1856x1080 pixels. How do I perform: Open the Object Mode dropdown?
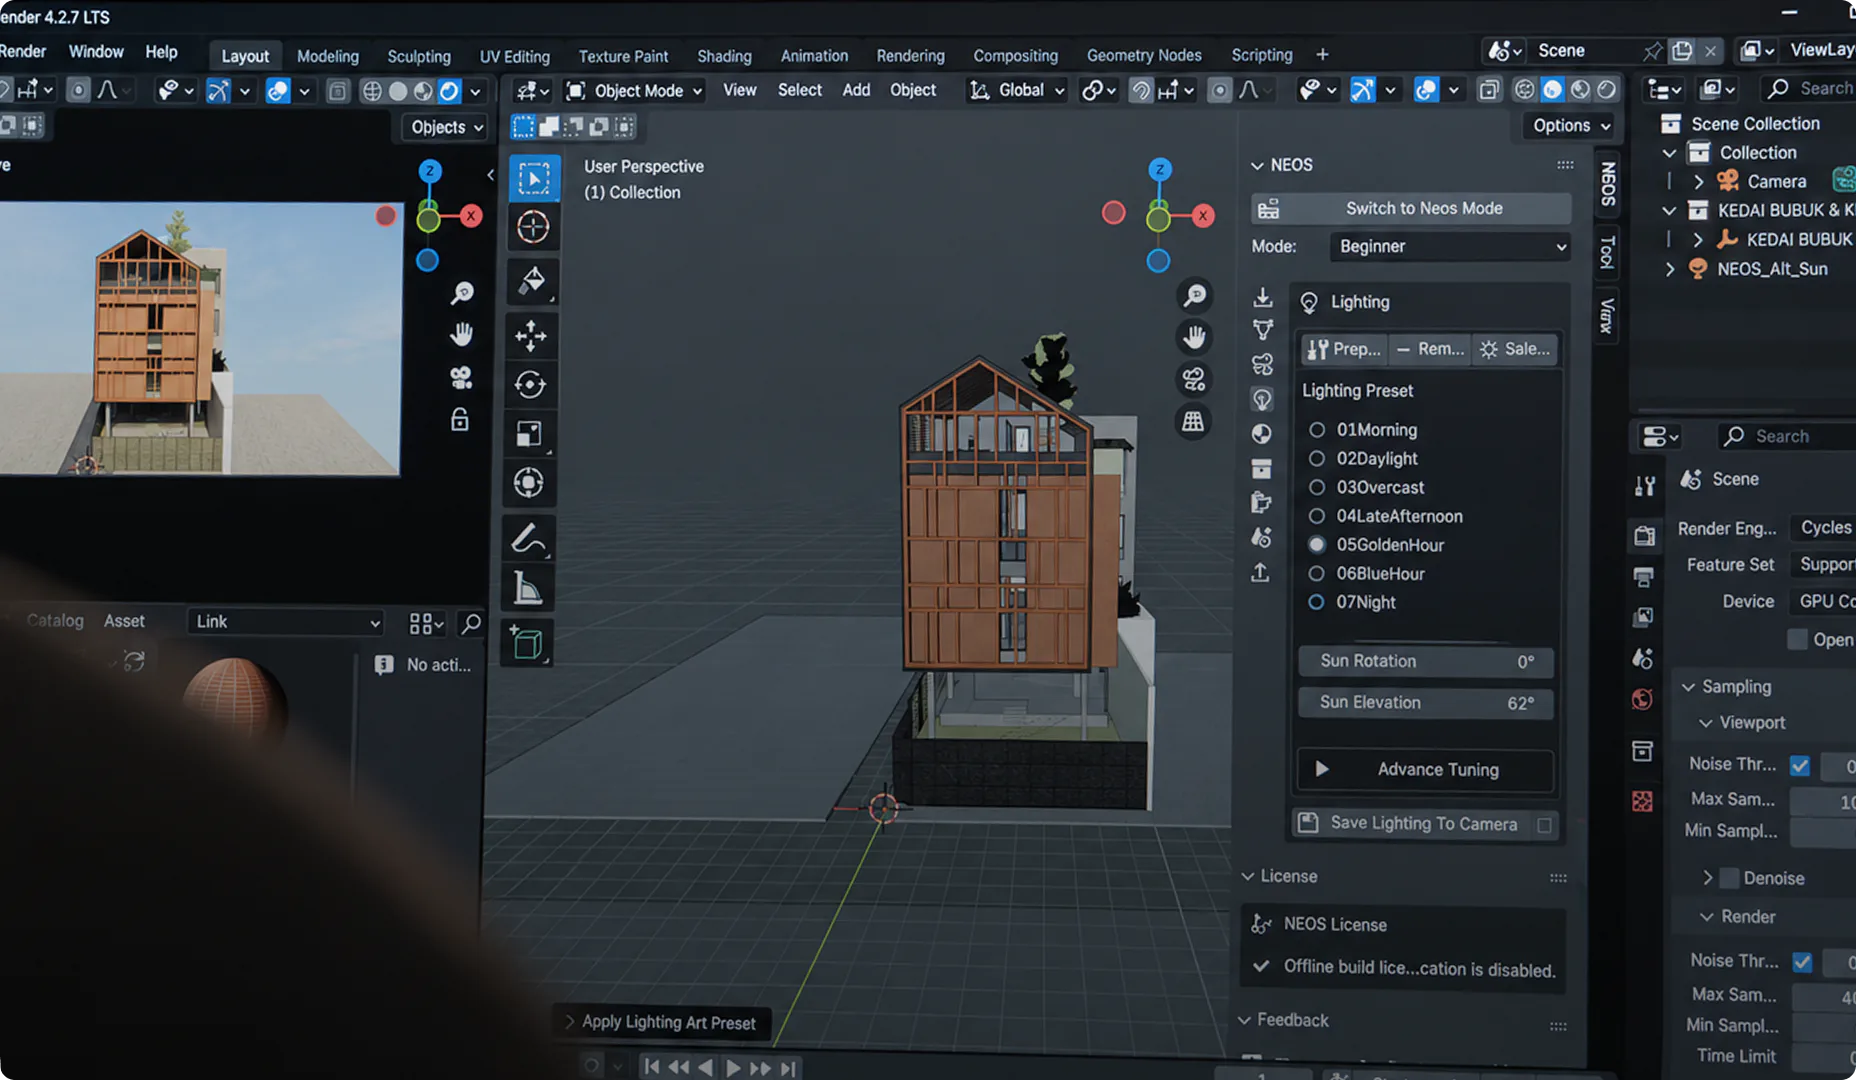click(634, 91)
